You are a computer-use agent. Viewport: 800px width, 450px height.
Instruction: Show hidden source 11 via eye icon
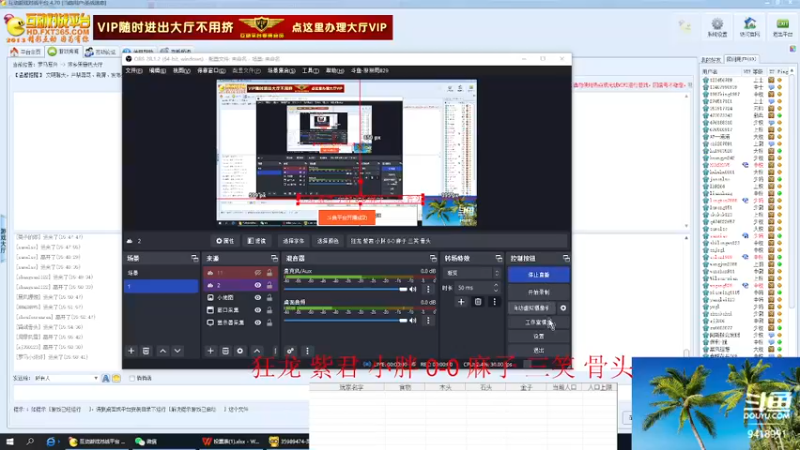pyautogui.click(x=258, y=273)
